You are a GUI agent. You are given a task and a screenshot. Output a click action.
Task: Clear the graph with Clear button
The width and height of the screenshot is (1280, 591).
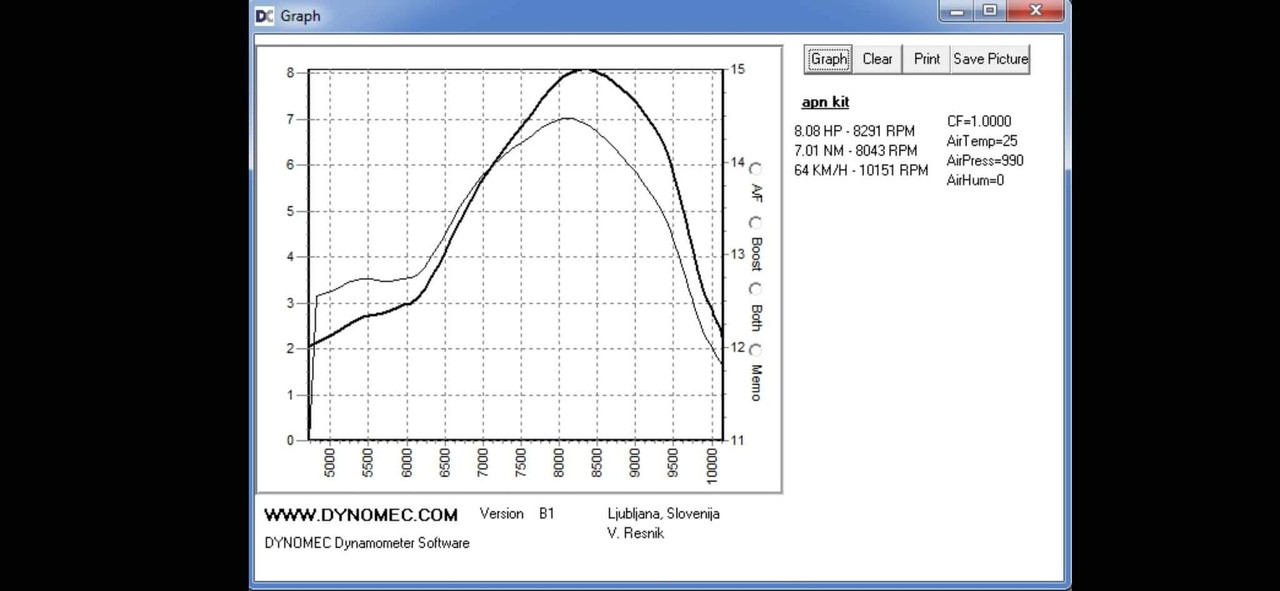pos(877,59)
